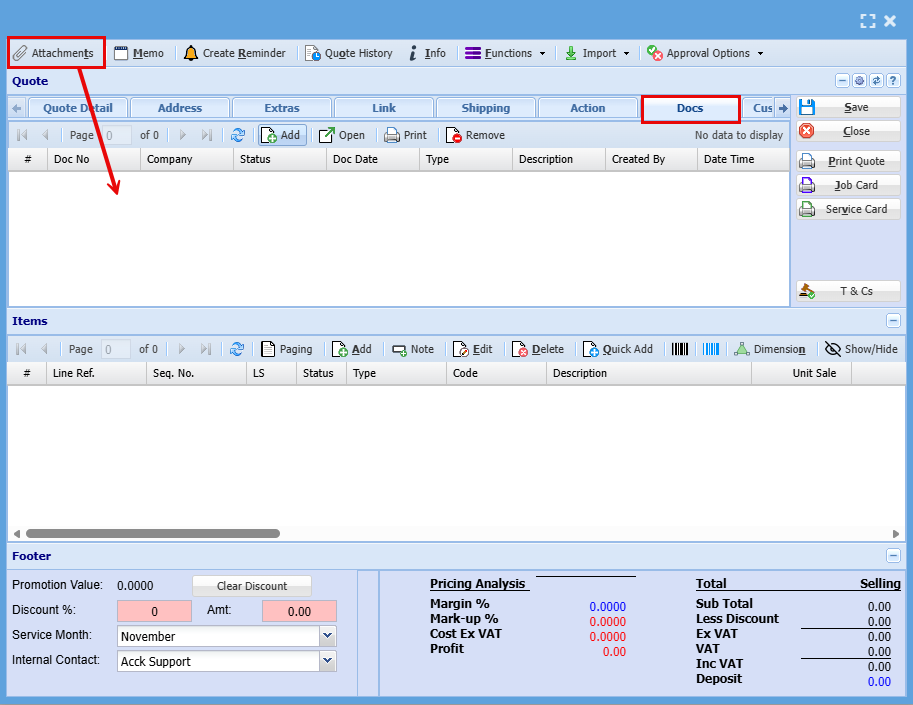This screenshot has height=705, width=913.
Task: Switch to the Quote Detail tab
Action: (78, 108)
